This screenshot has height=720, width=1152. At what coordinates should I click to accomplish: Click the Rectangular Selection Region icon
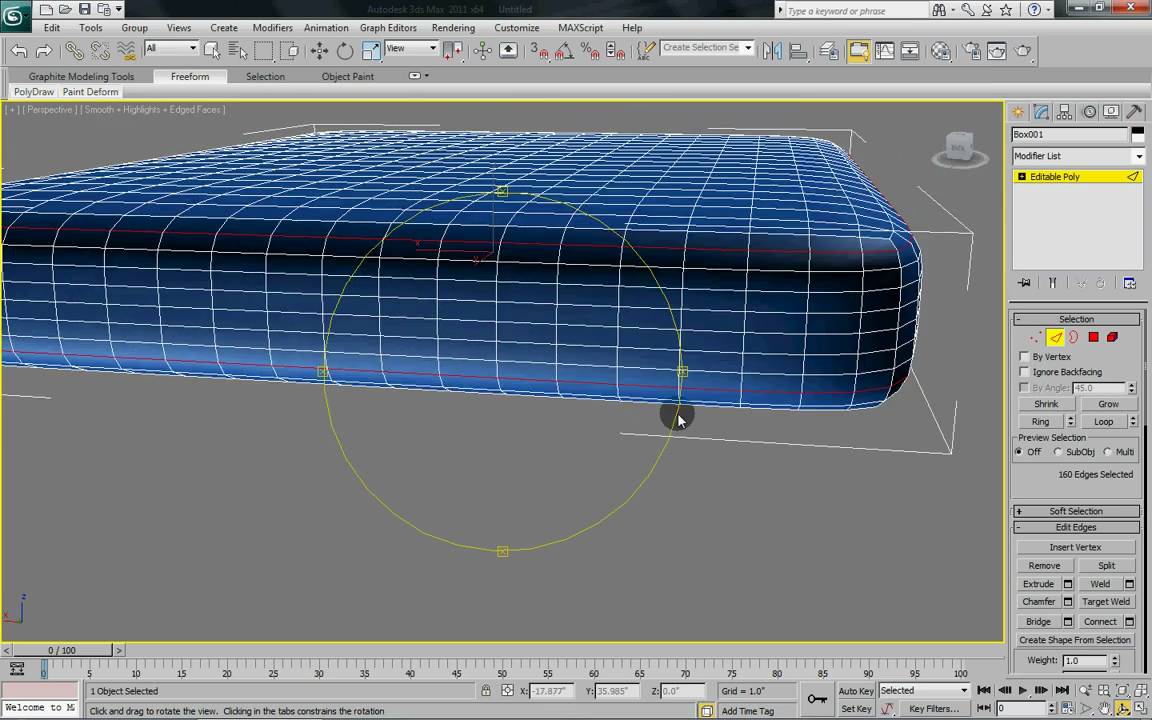pos(264,51)
